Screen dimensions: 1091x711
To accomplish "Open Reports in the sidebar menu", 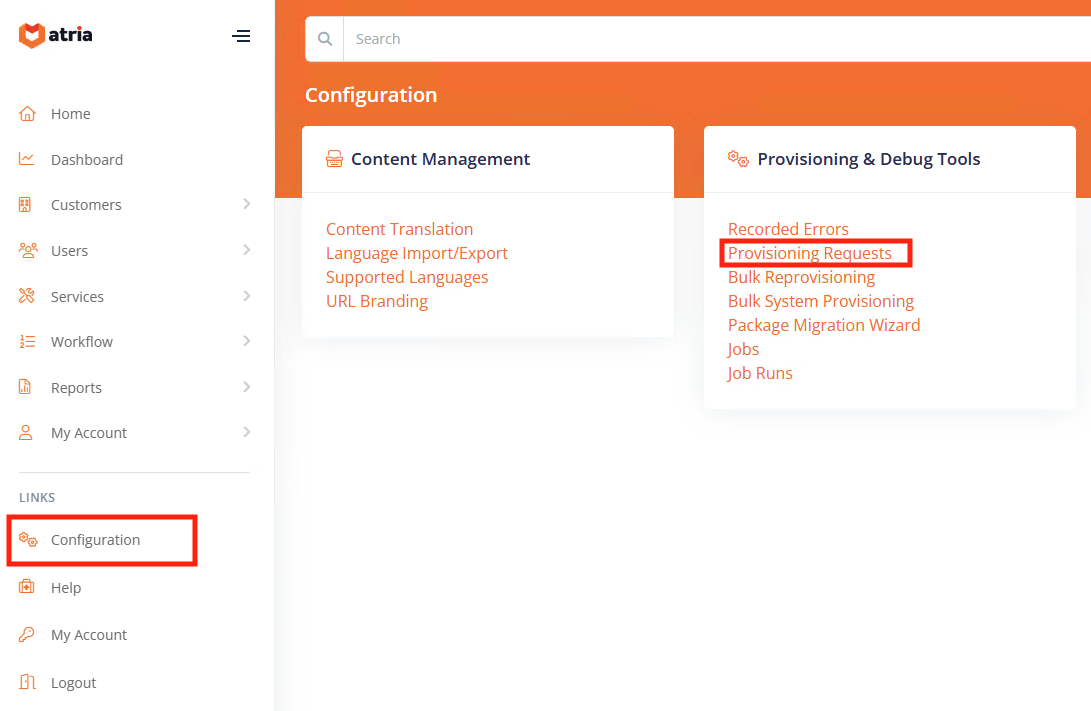I will click(x=76, y=388).
